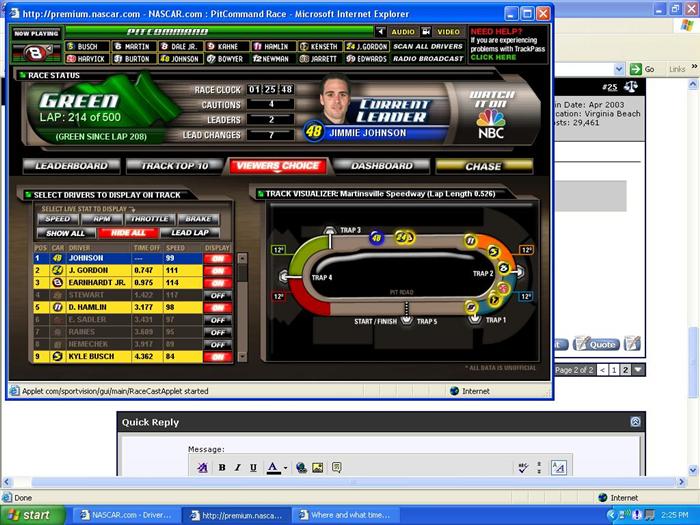Image resolution: width=700 pixels, height=525 pixels.
Task: Go to forum page 1
Action: (x=614, y=370)
